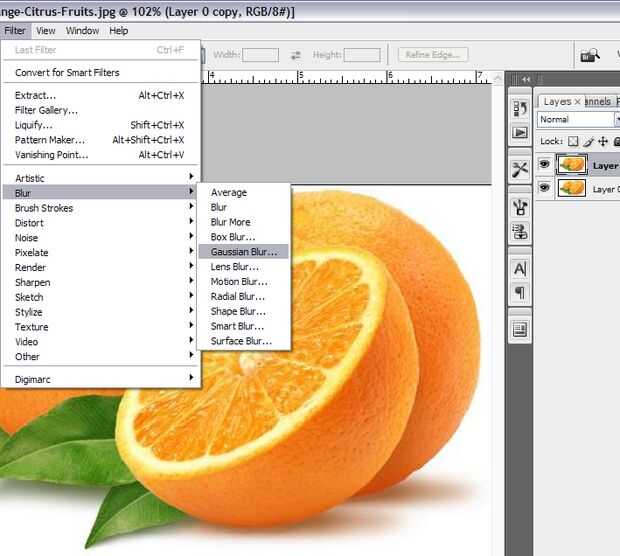
Task: Click the swap width and height icon
Action: (x=295, y=55)
